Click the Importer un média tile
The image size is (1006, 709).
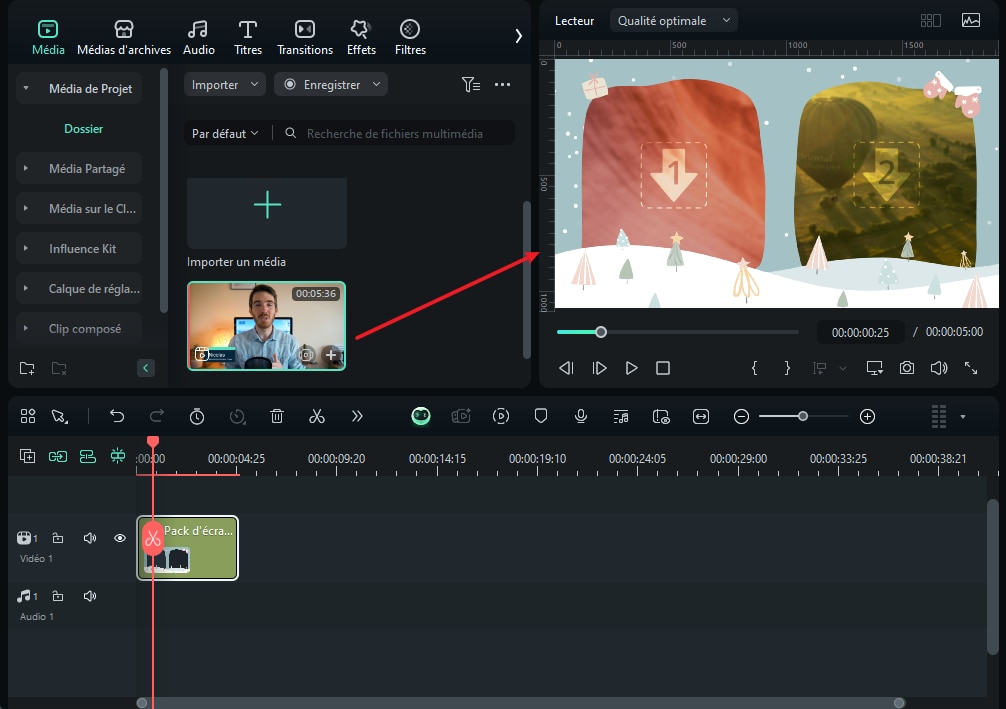tap(267, 213)
